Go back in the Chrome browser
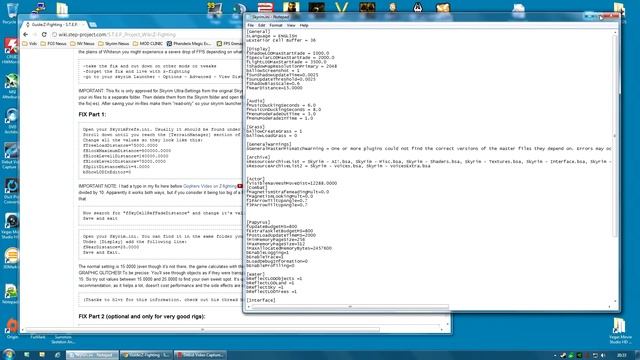 click(26, 35)
